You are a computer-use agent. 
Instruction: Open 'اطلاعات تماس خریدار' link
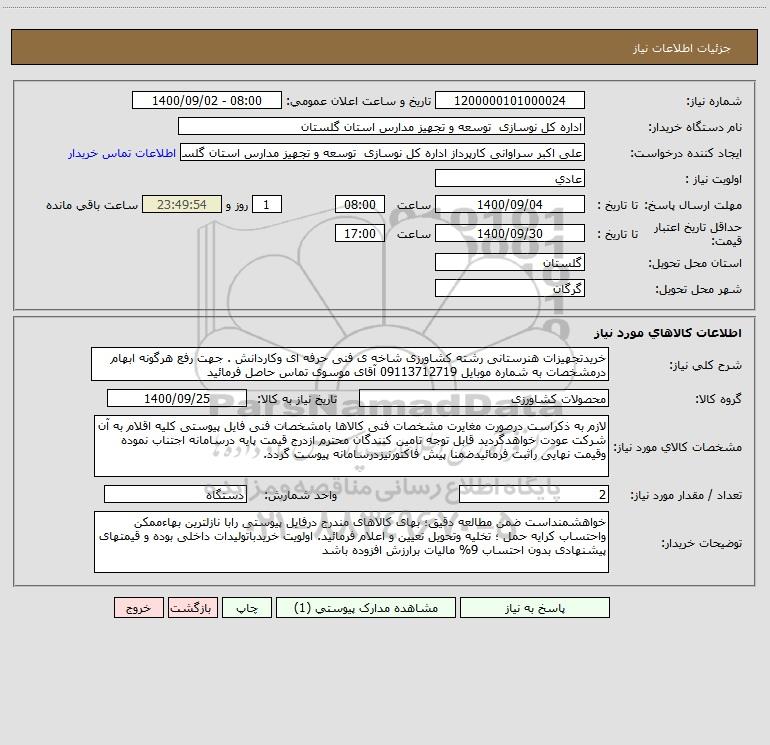coord(122,153)
